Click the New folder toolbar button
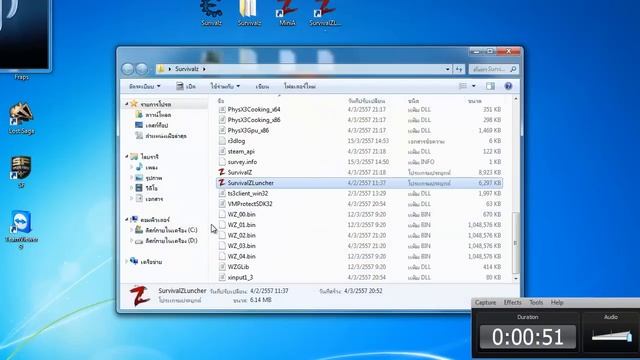640x360 pixels. click(x=300, y=87)
